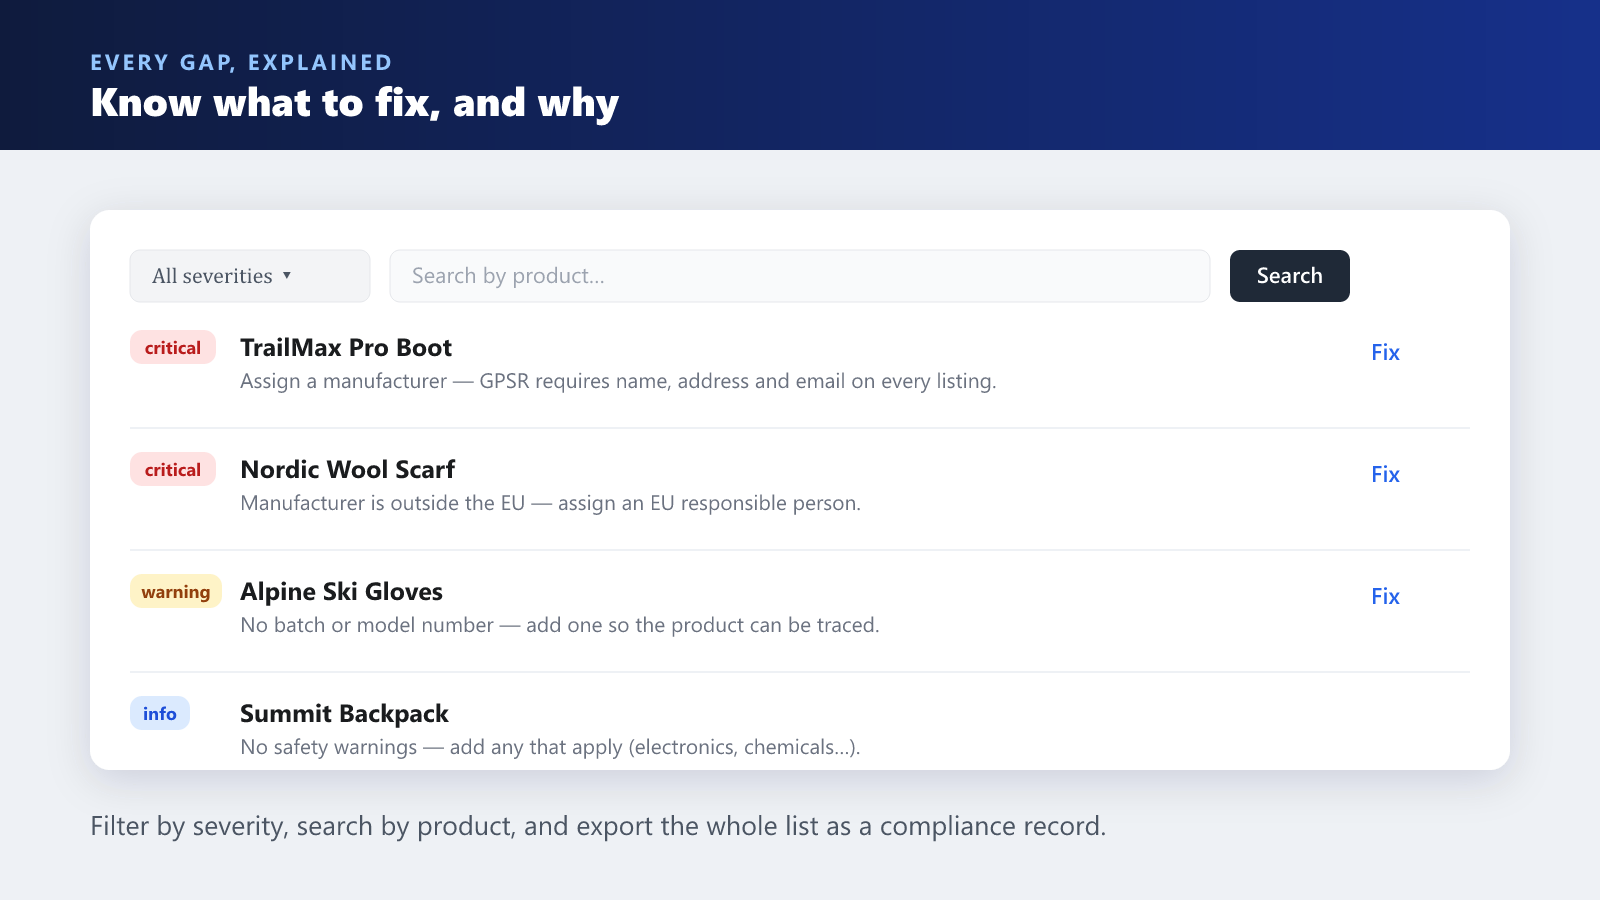This screenshot has width=1600, height=900.
Task: Fix the Nordic Wool Scarf issue
Action: click(x=1385, y=474)
